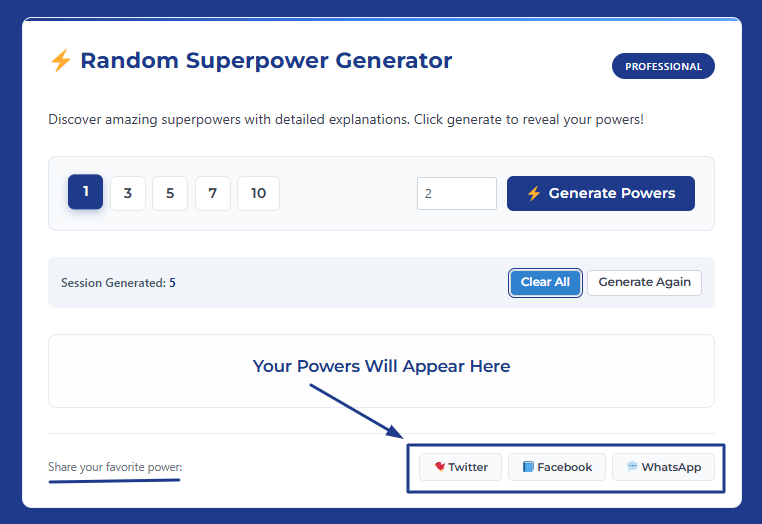Click the WhatsApp speech bubble icon
The image size is (762, 524).
(x=632, y=467)
